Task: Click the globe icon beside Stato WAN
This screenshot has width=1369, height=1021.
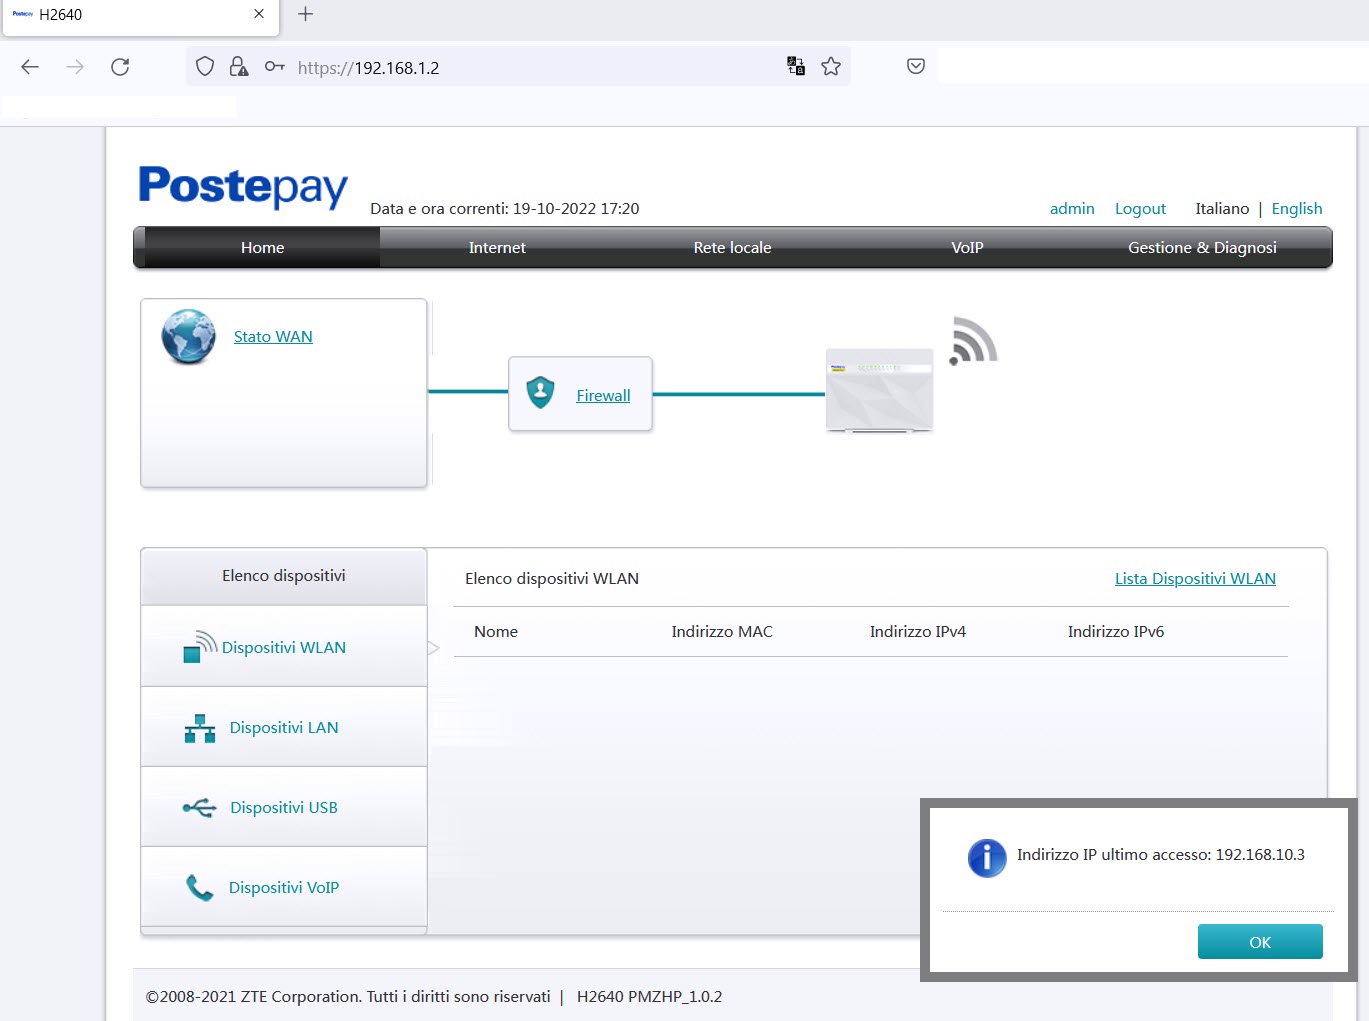Action: (x=187, y=336)
